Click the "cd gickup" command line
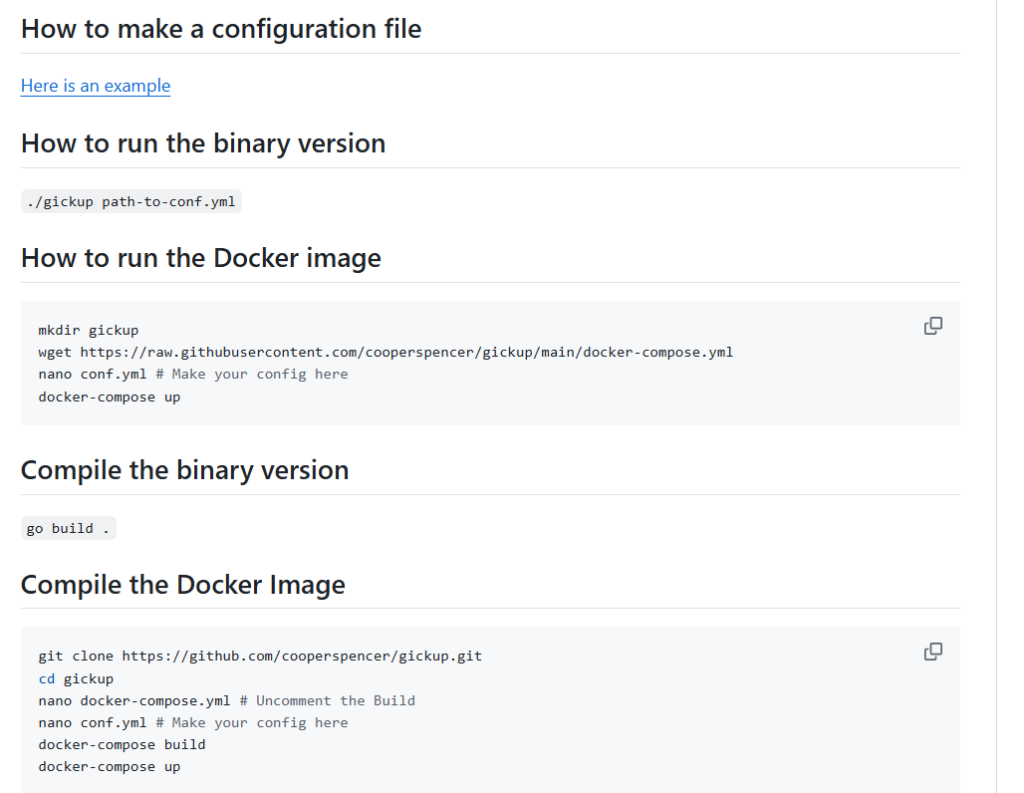This screenshot has height=793, width=1024. tap(76, 679)
